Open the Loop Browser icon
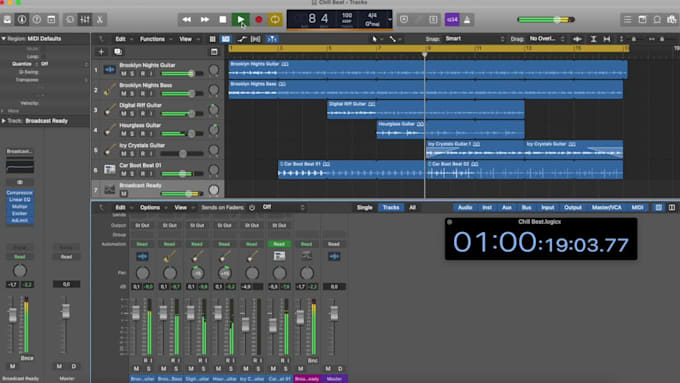 pyautogui.click(x=657, y=20)
